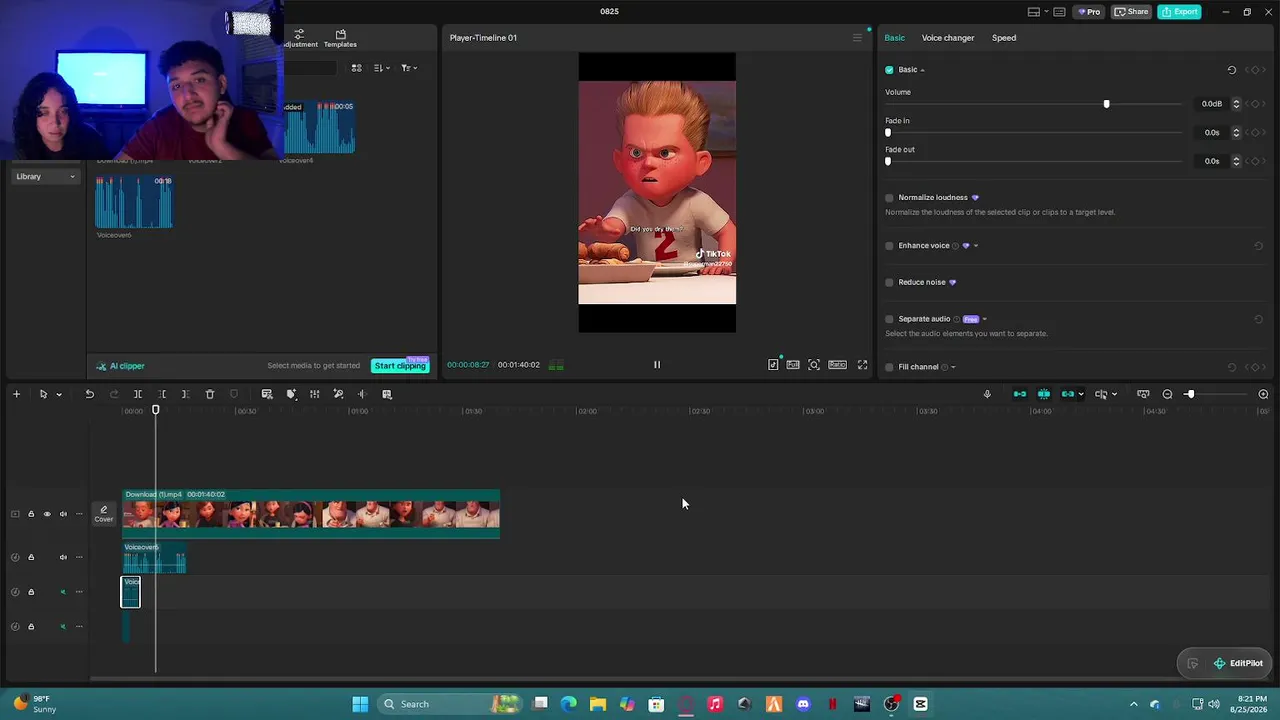Enable Reduce noise checkbox
Screen dimensions: 1280x720
(889, 282)
